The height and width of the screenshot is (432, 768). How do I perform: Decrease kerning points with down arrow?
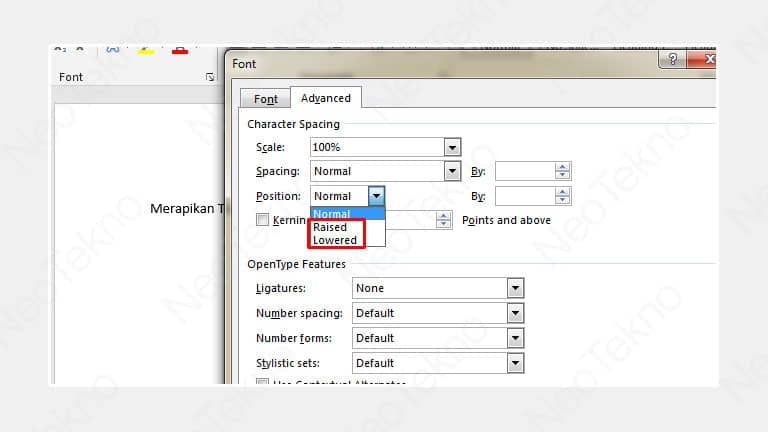coord(443,224)
